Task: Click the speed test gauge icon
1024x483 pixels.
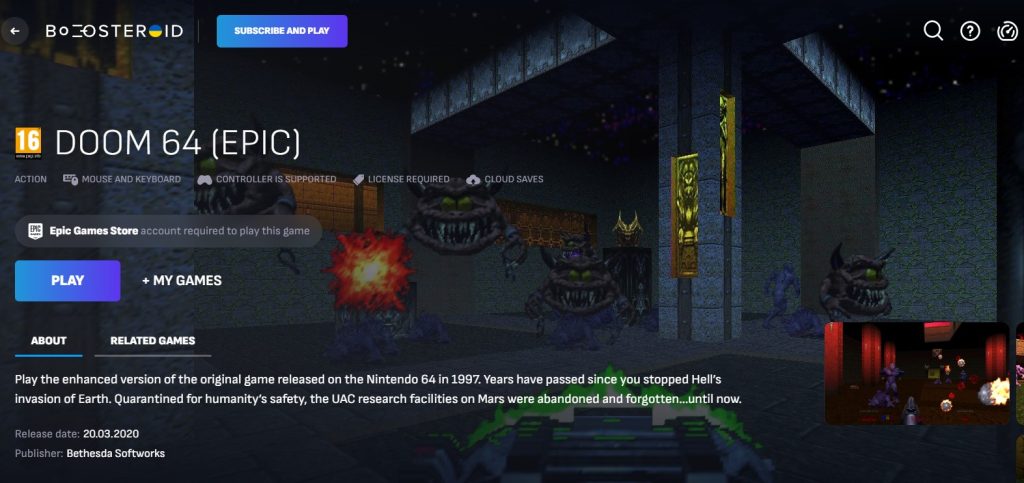Action: 1008,31
